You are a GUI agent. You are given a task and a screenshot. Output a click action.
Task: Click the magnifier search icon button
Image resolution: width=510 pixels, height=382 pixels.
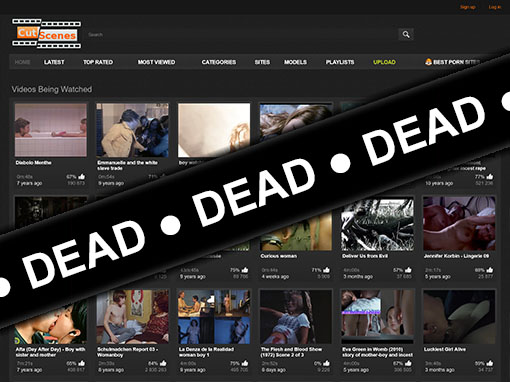(x=406, y=34)
